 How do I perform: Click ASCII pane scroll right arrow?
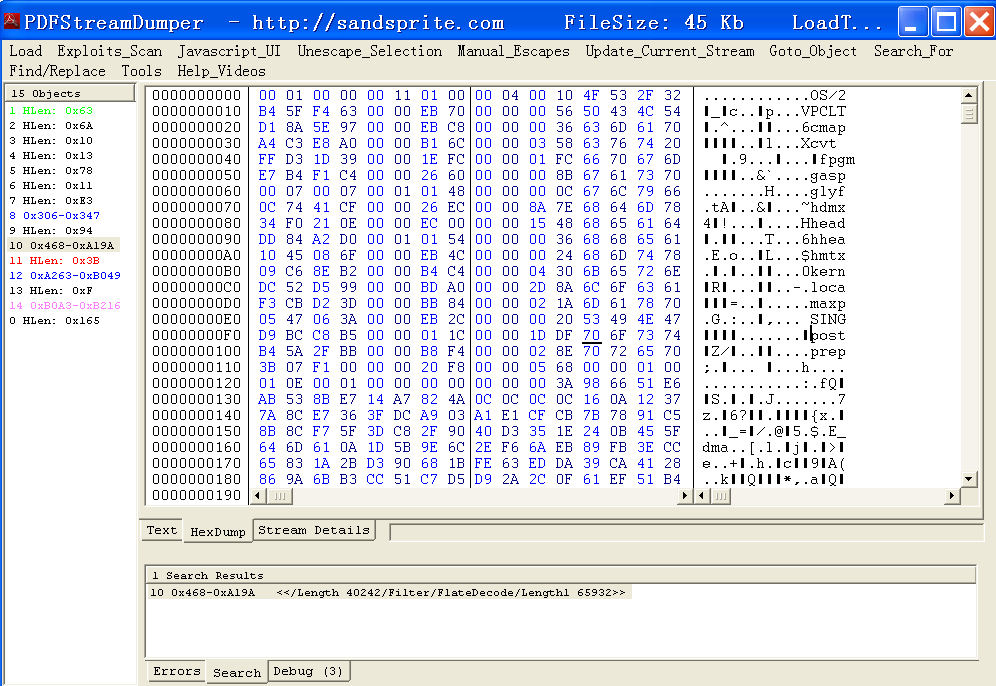[x=951, y=495]
